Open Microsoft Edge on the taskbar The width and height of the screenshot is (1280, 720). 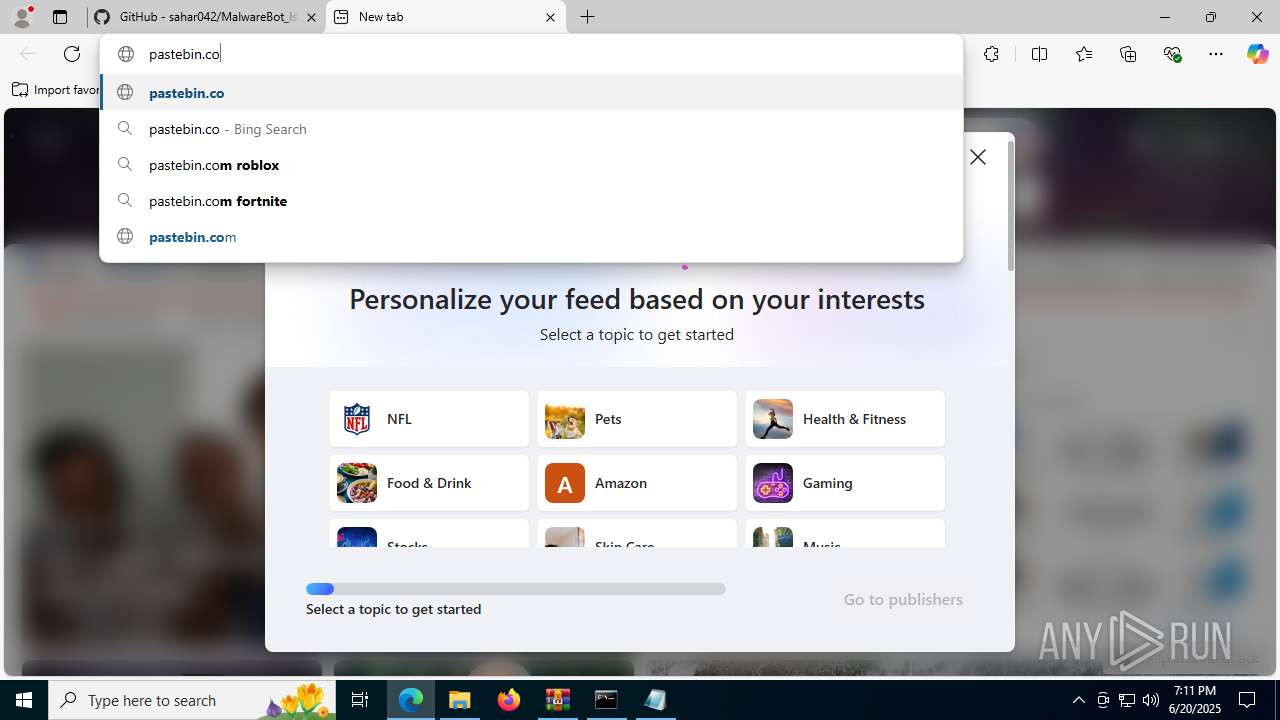[x=411, y=700]
